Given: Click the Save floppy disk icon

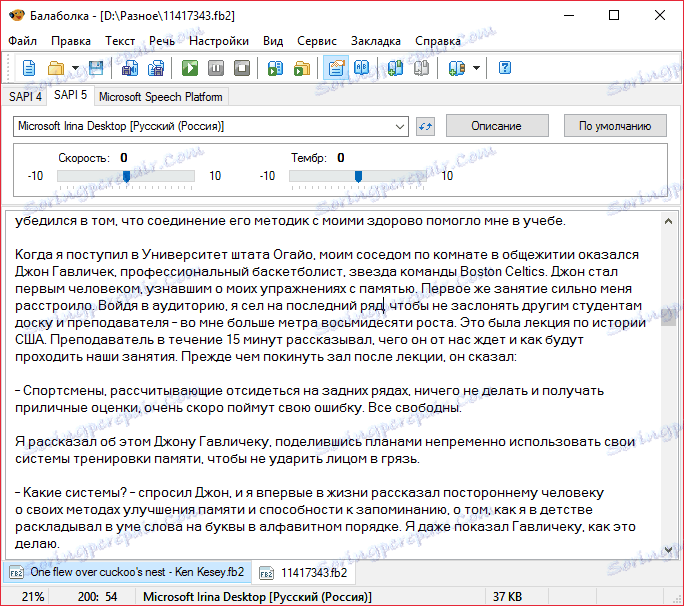Looking at the screenshot, I should (x=96, y=68).
